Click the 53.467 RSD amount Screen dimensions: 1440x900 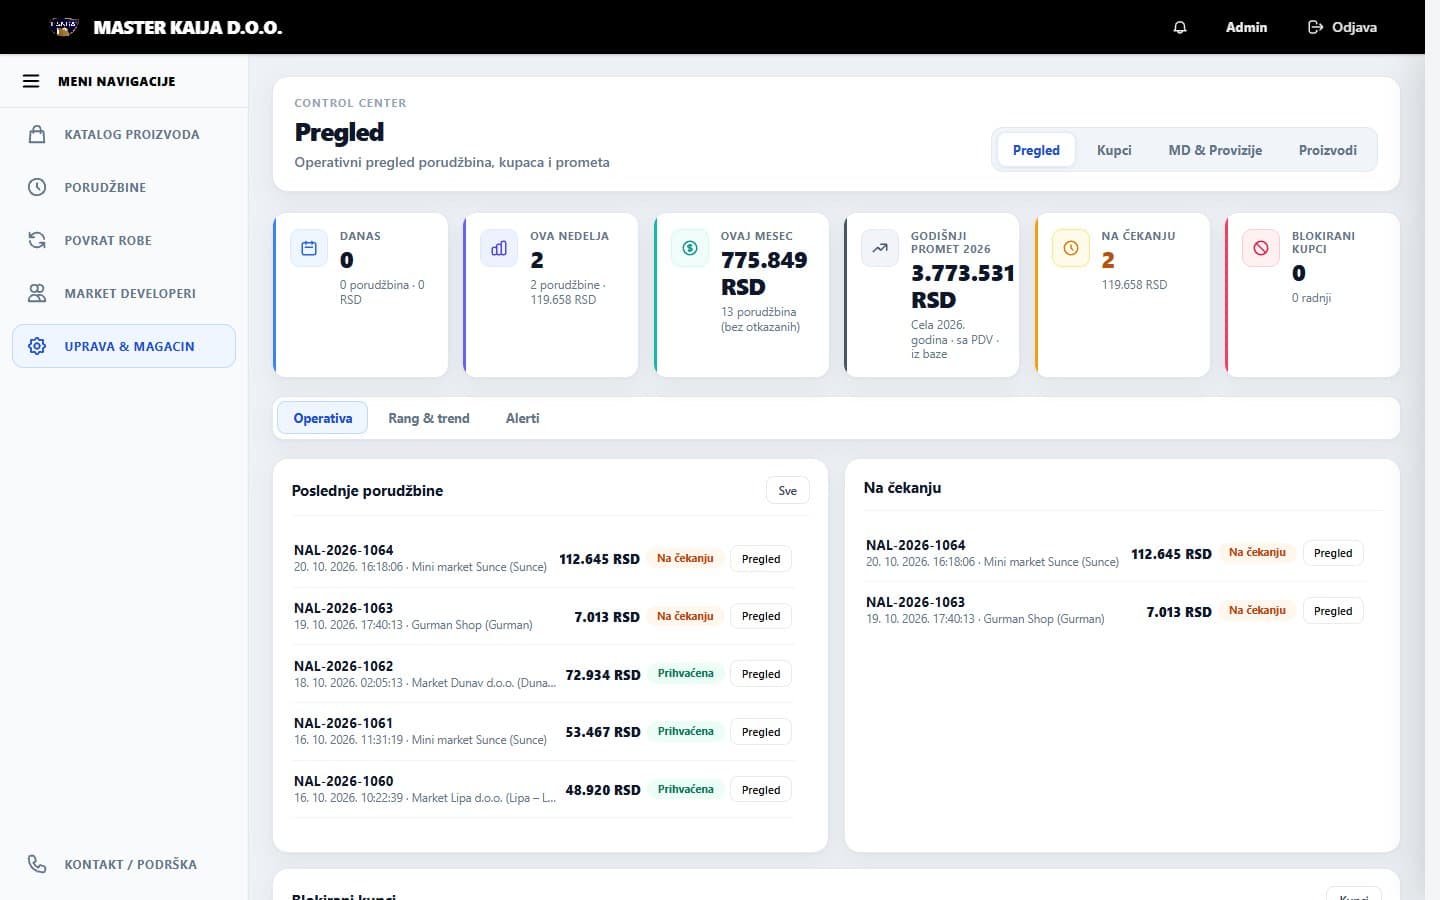click(603, 732)
